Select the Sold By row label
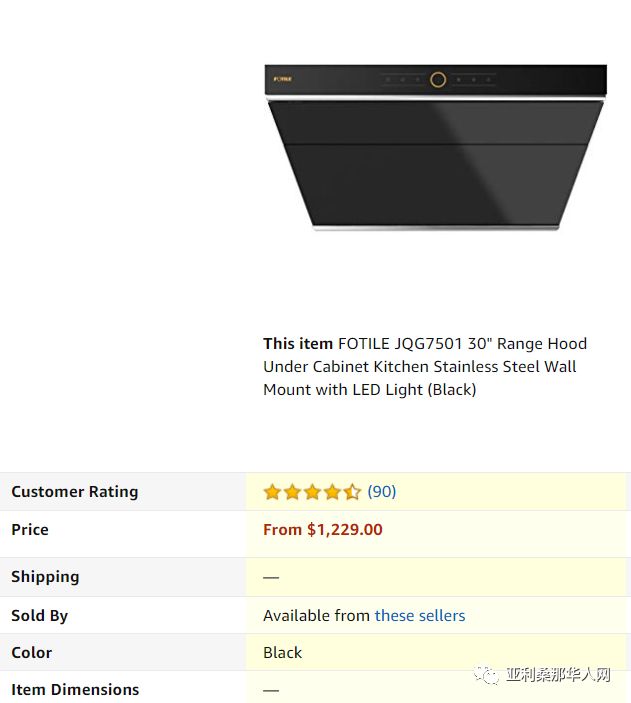Screen dimensions: 631x703 tap(39, 616)
